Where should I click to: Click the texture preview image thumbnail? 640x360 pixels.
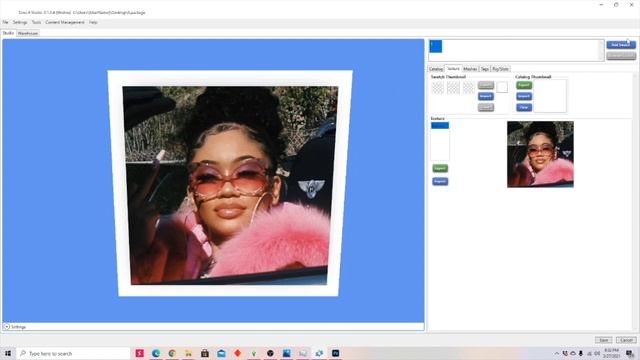[x=540, y=154]
